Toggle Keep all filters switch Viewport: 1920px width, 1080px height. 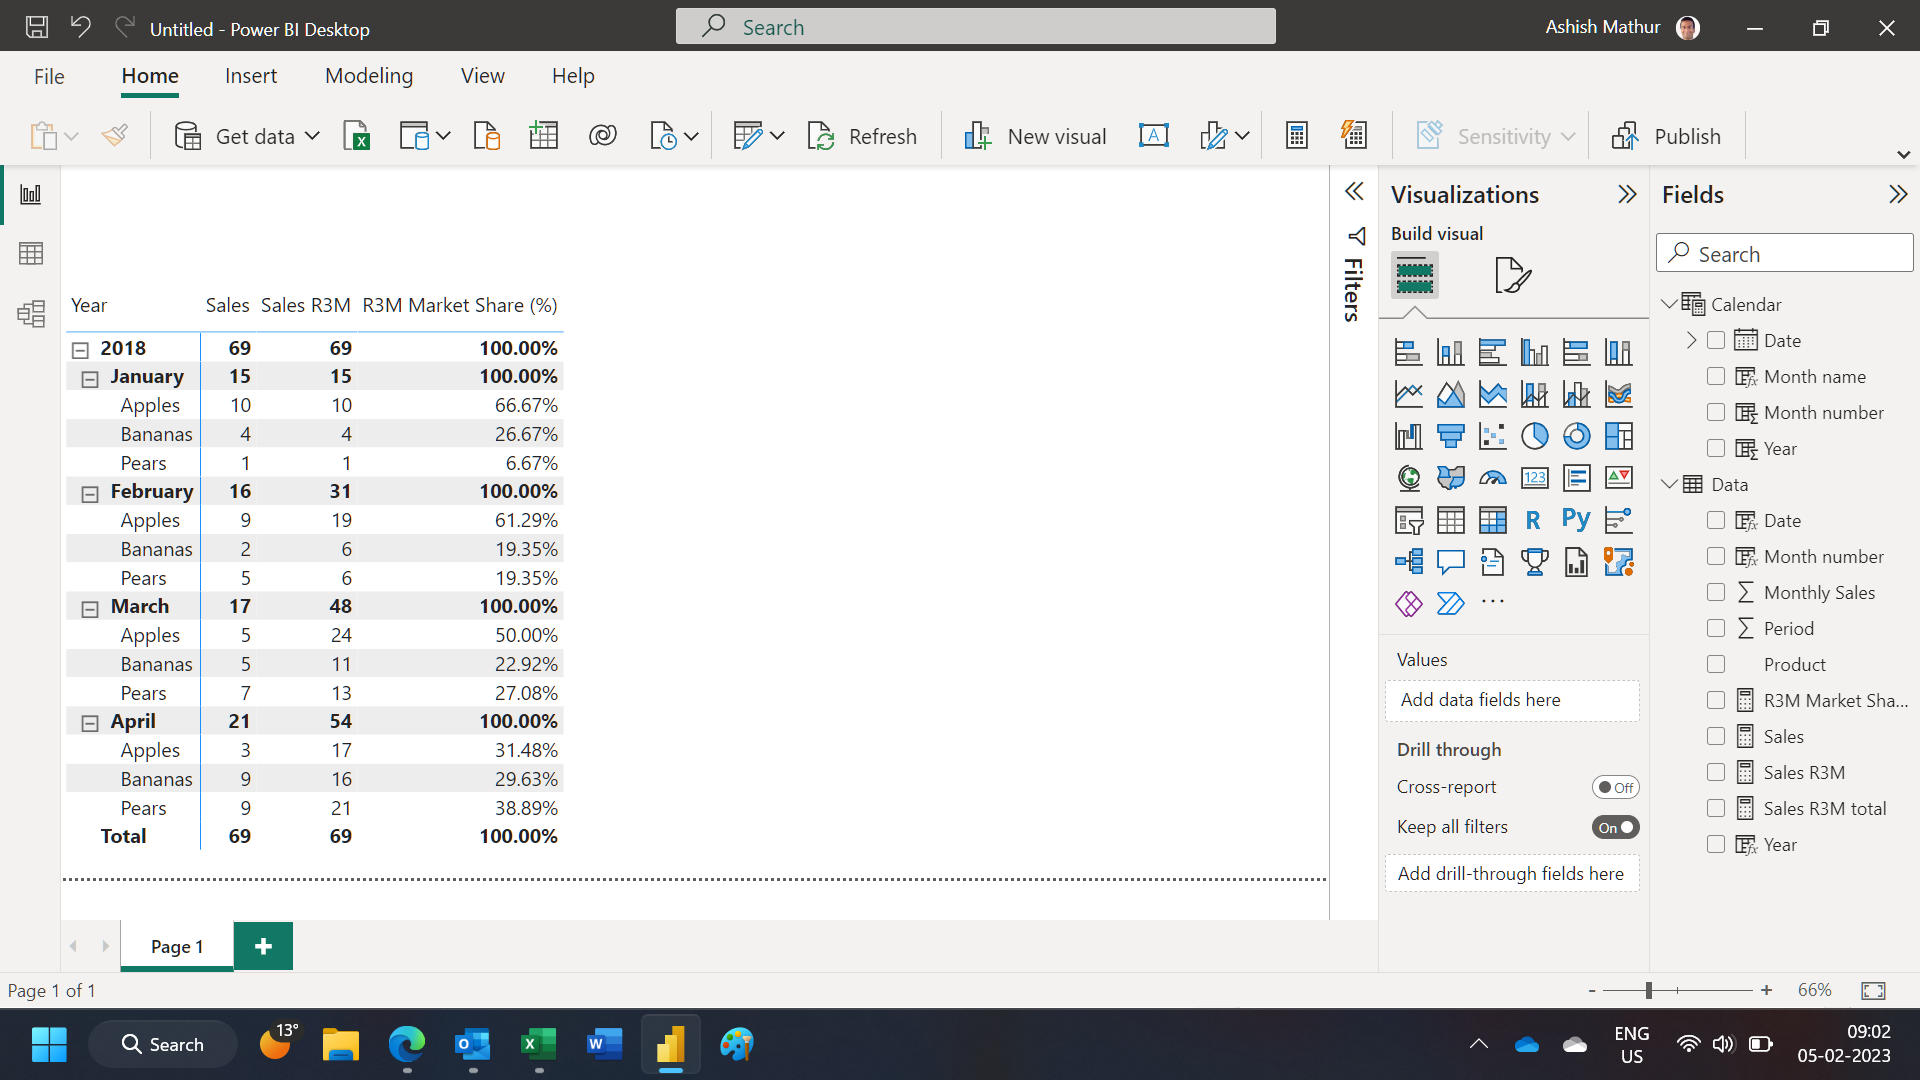tap(1615, 828)
